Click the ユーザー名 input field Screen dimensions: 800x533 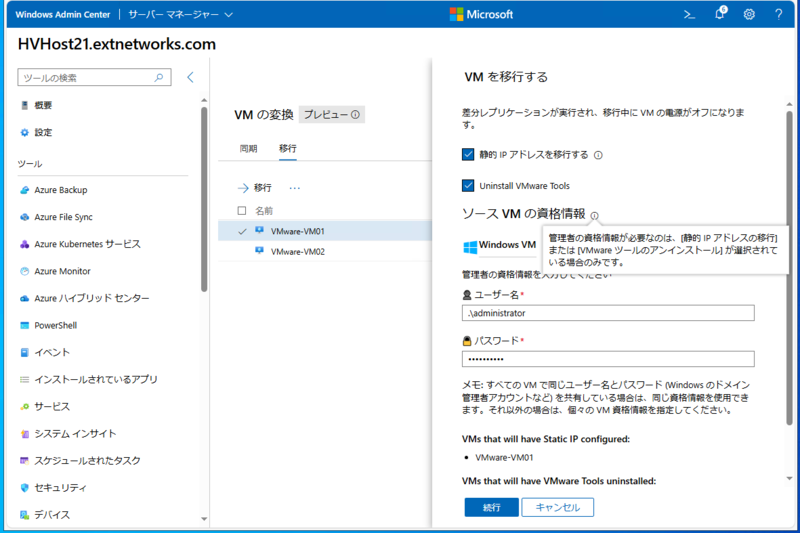608,313
